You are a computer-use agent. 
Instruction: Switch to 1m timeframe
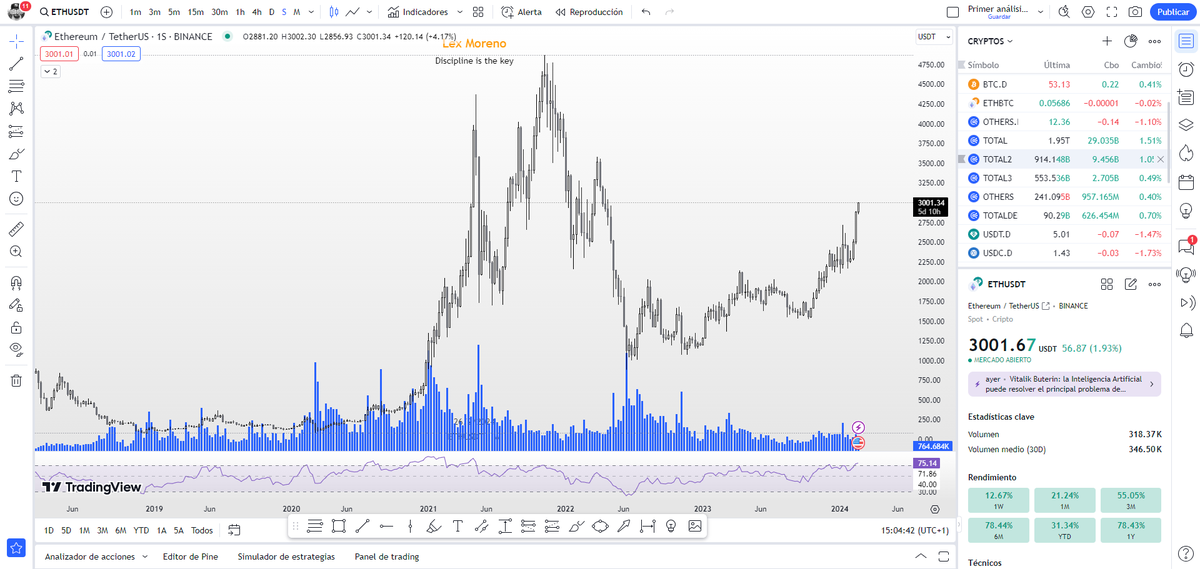[135, 12]
